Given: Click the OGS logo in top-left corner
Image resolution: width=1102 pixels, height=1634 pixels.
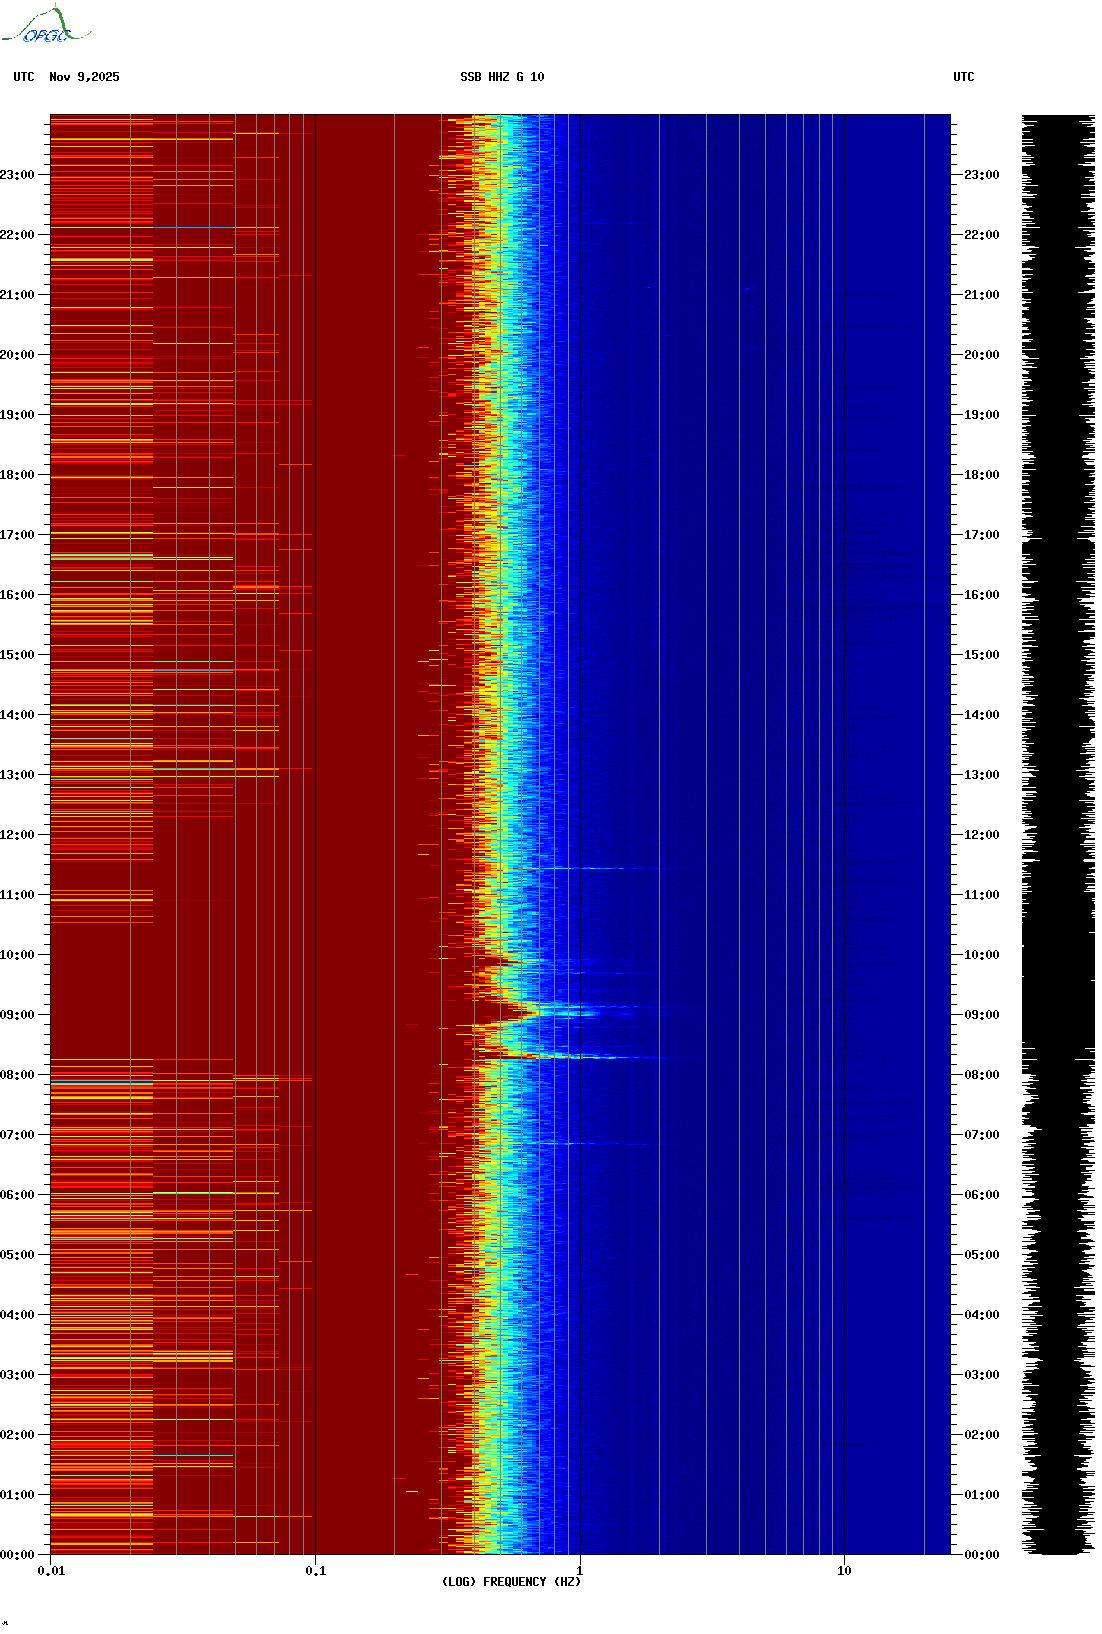Looking at the screenshot, I should [45, 26].
